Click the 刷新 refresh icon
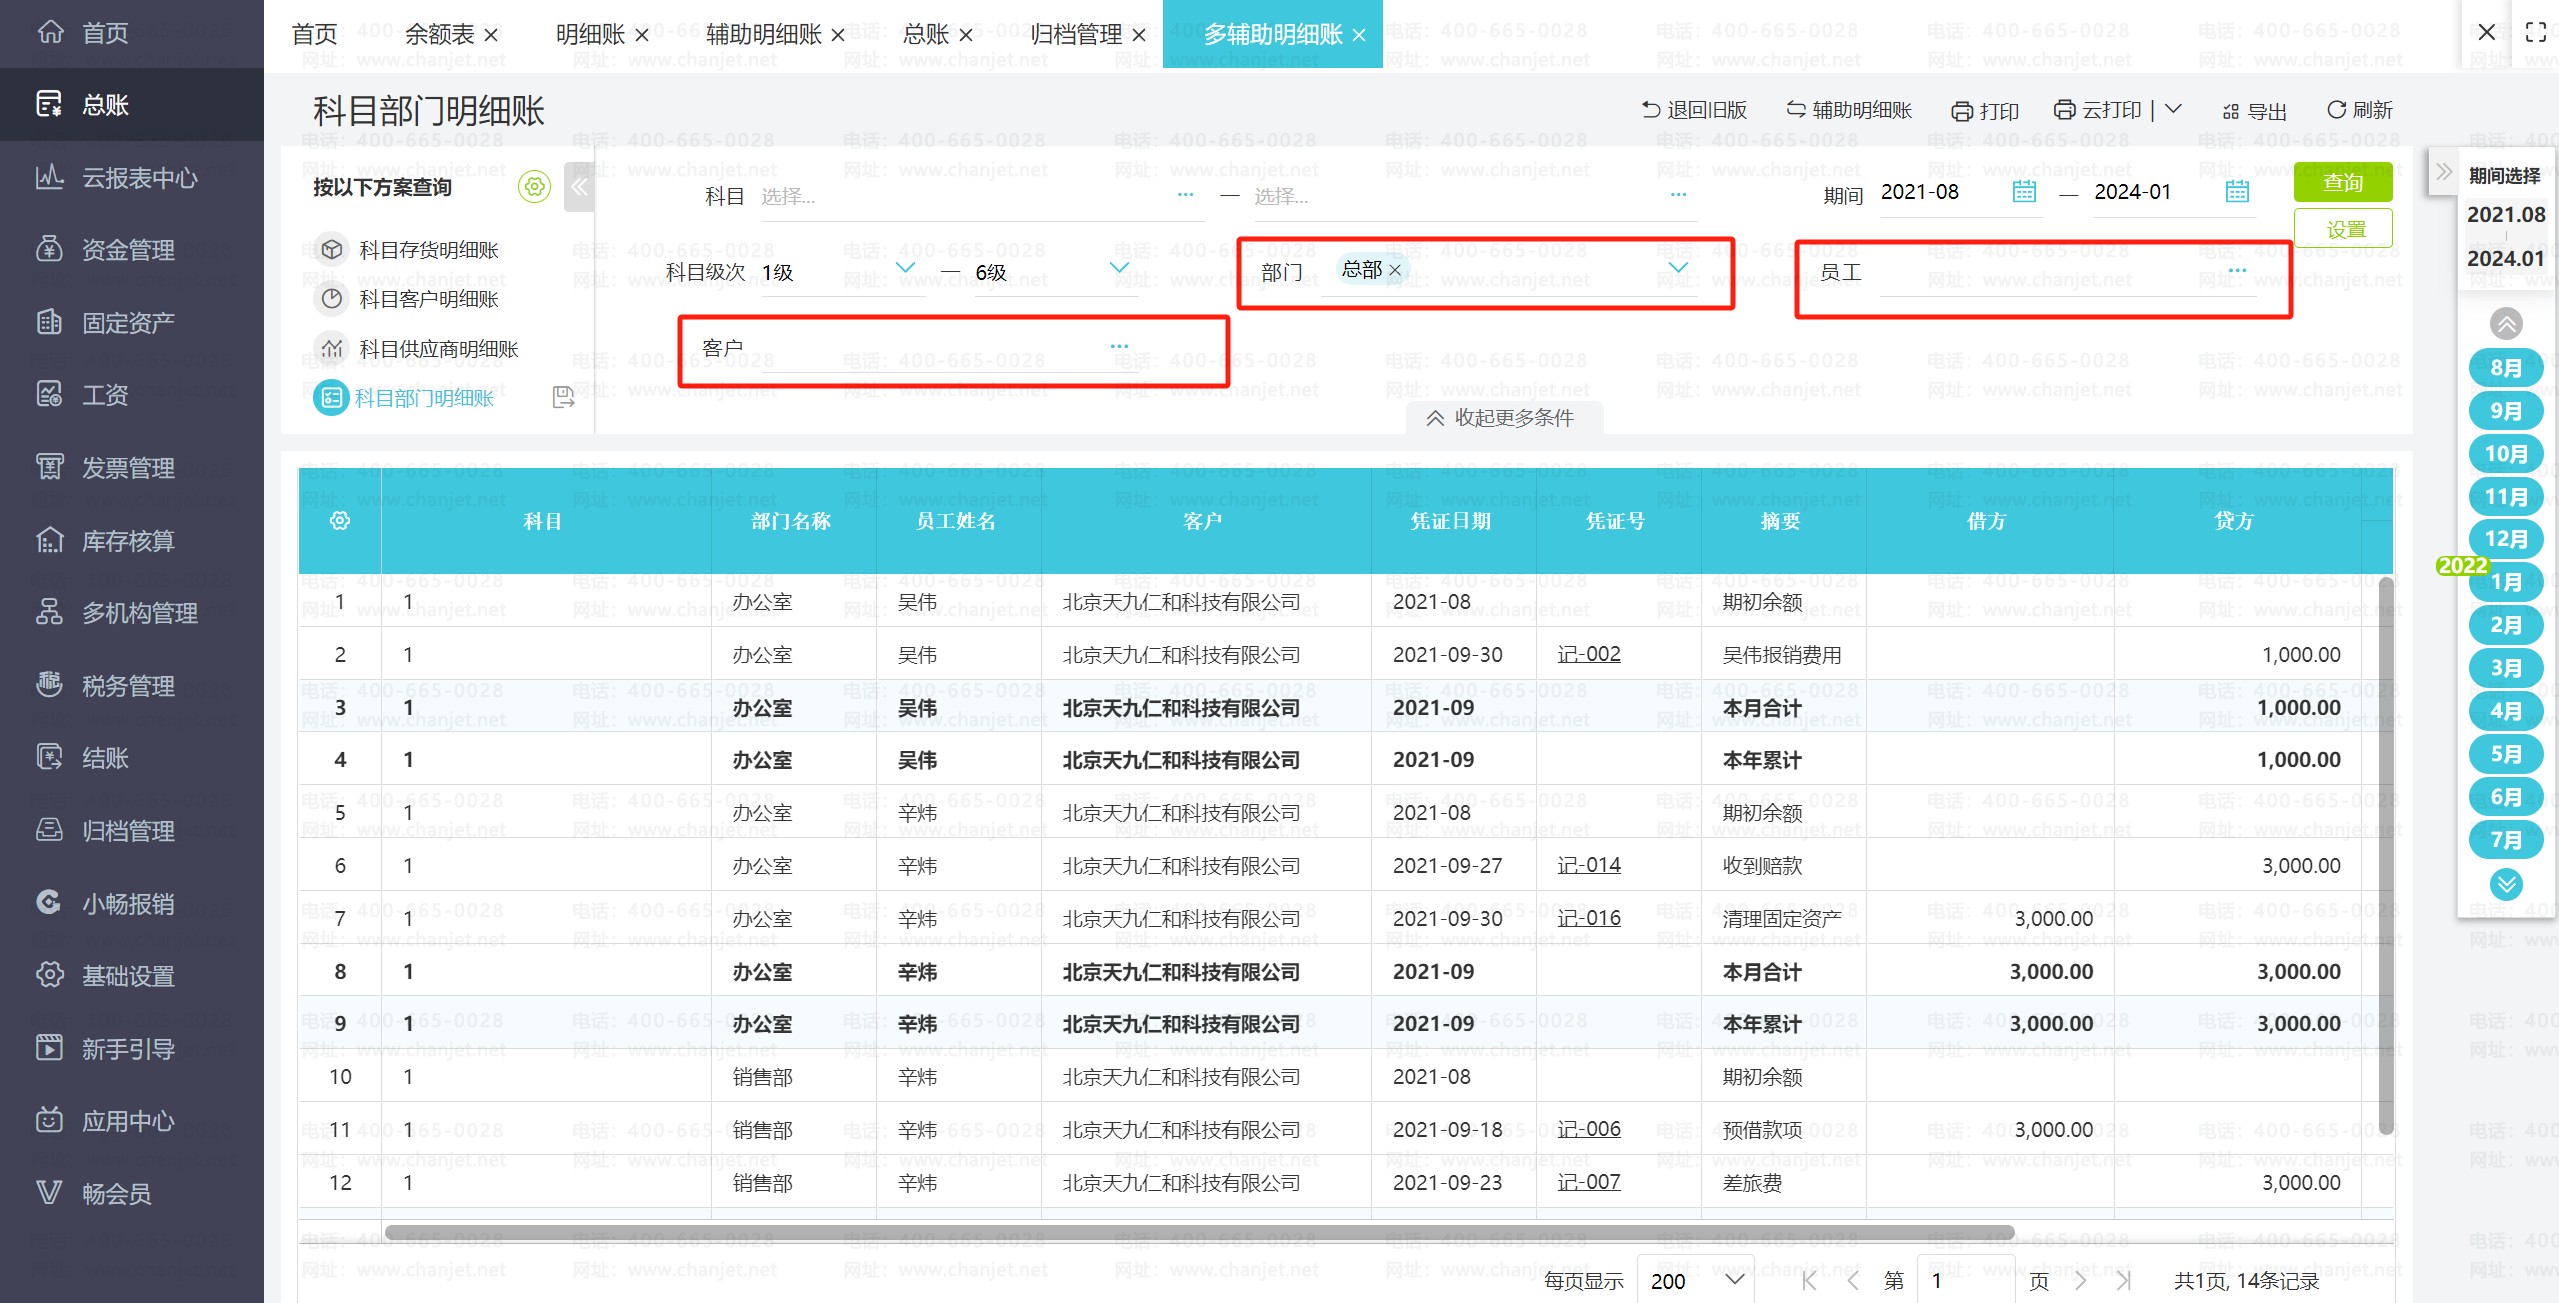 pos(2337,110)
